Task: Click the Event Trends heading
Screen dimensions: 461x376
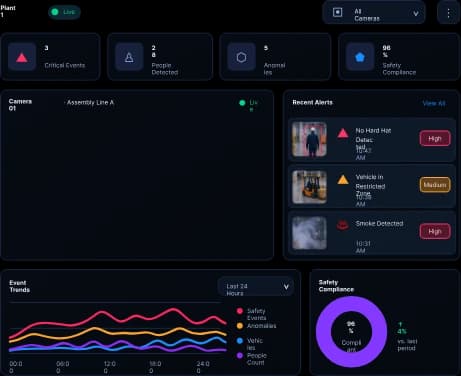Action: coord(19,286)
